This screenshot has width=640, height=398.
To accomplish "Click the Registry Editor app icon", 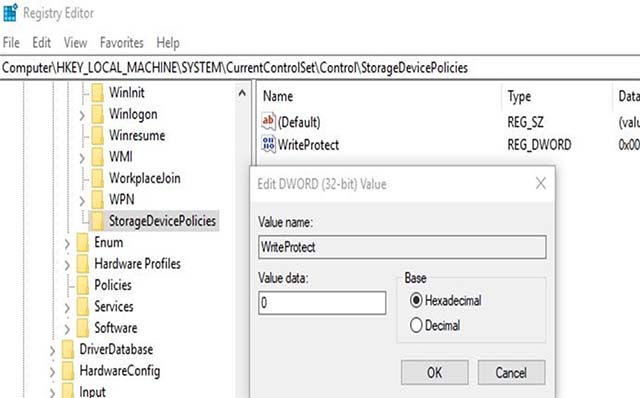I will 10,12.
